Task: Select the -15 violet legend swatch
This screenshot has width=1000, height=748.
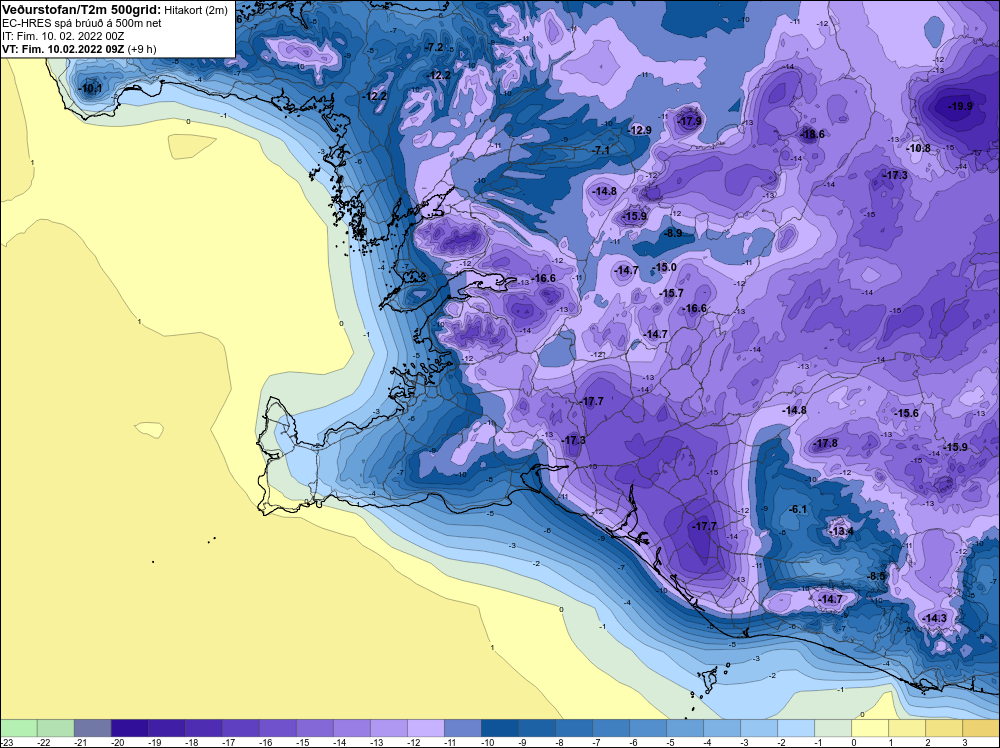Action: click(x=314, y=728)
